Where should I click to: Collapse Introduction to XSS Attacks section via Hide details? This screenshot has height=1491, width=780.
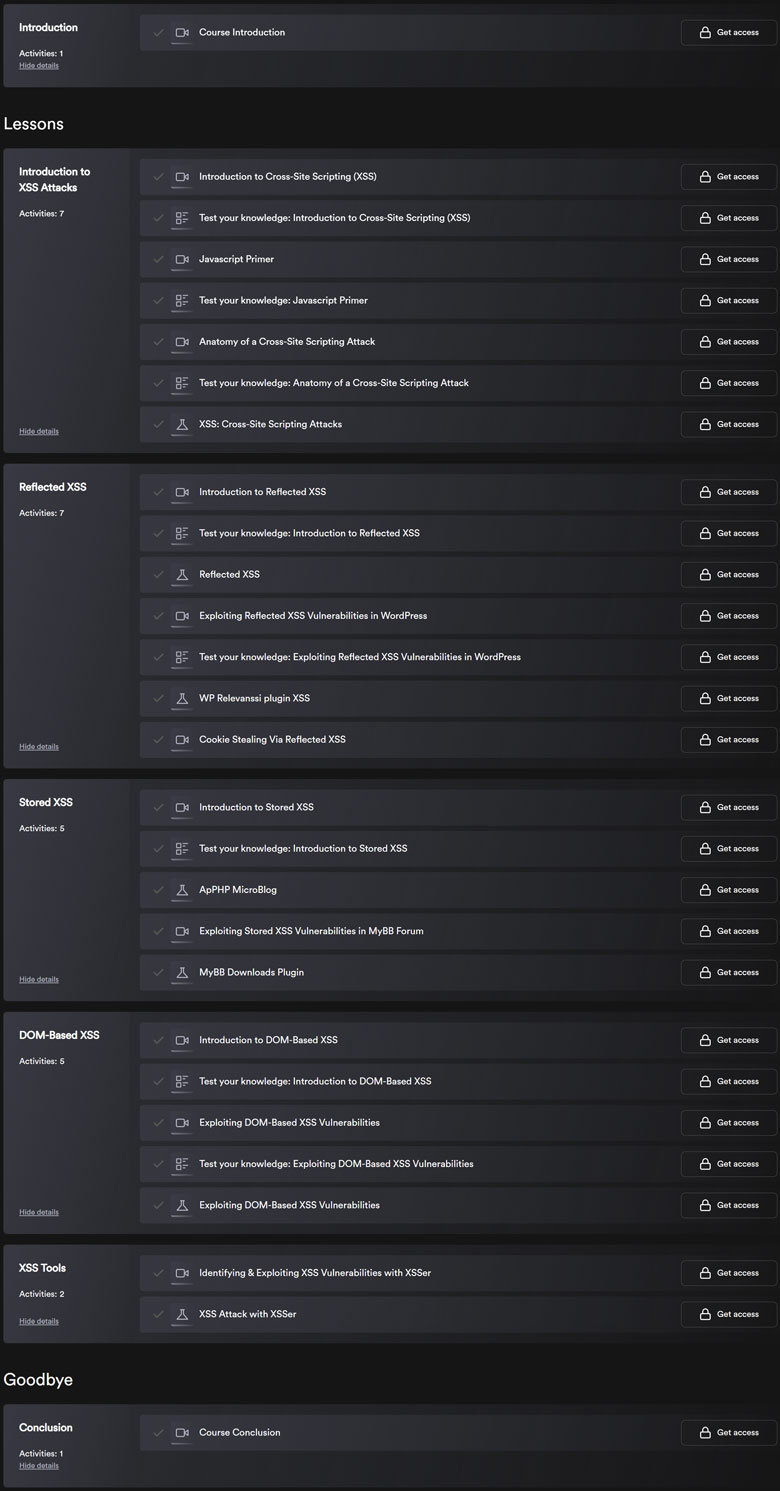point(39,431)
